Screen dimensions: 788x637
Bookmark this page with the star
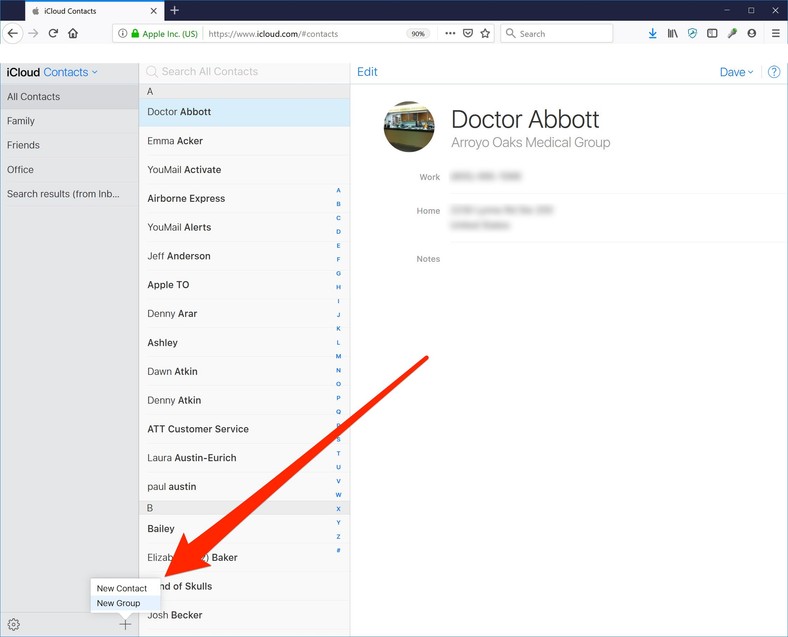click(485, 34)
